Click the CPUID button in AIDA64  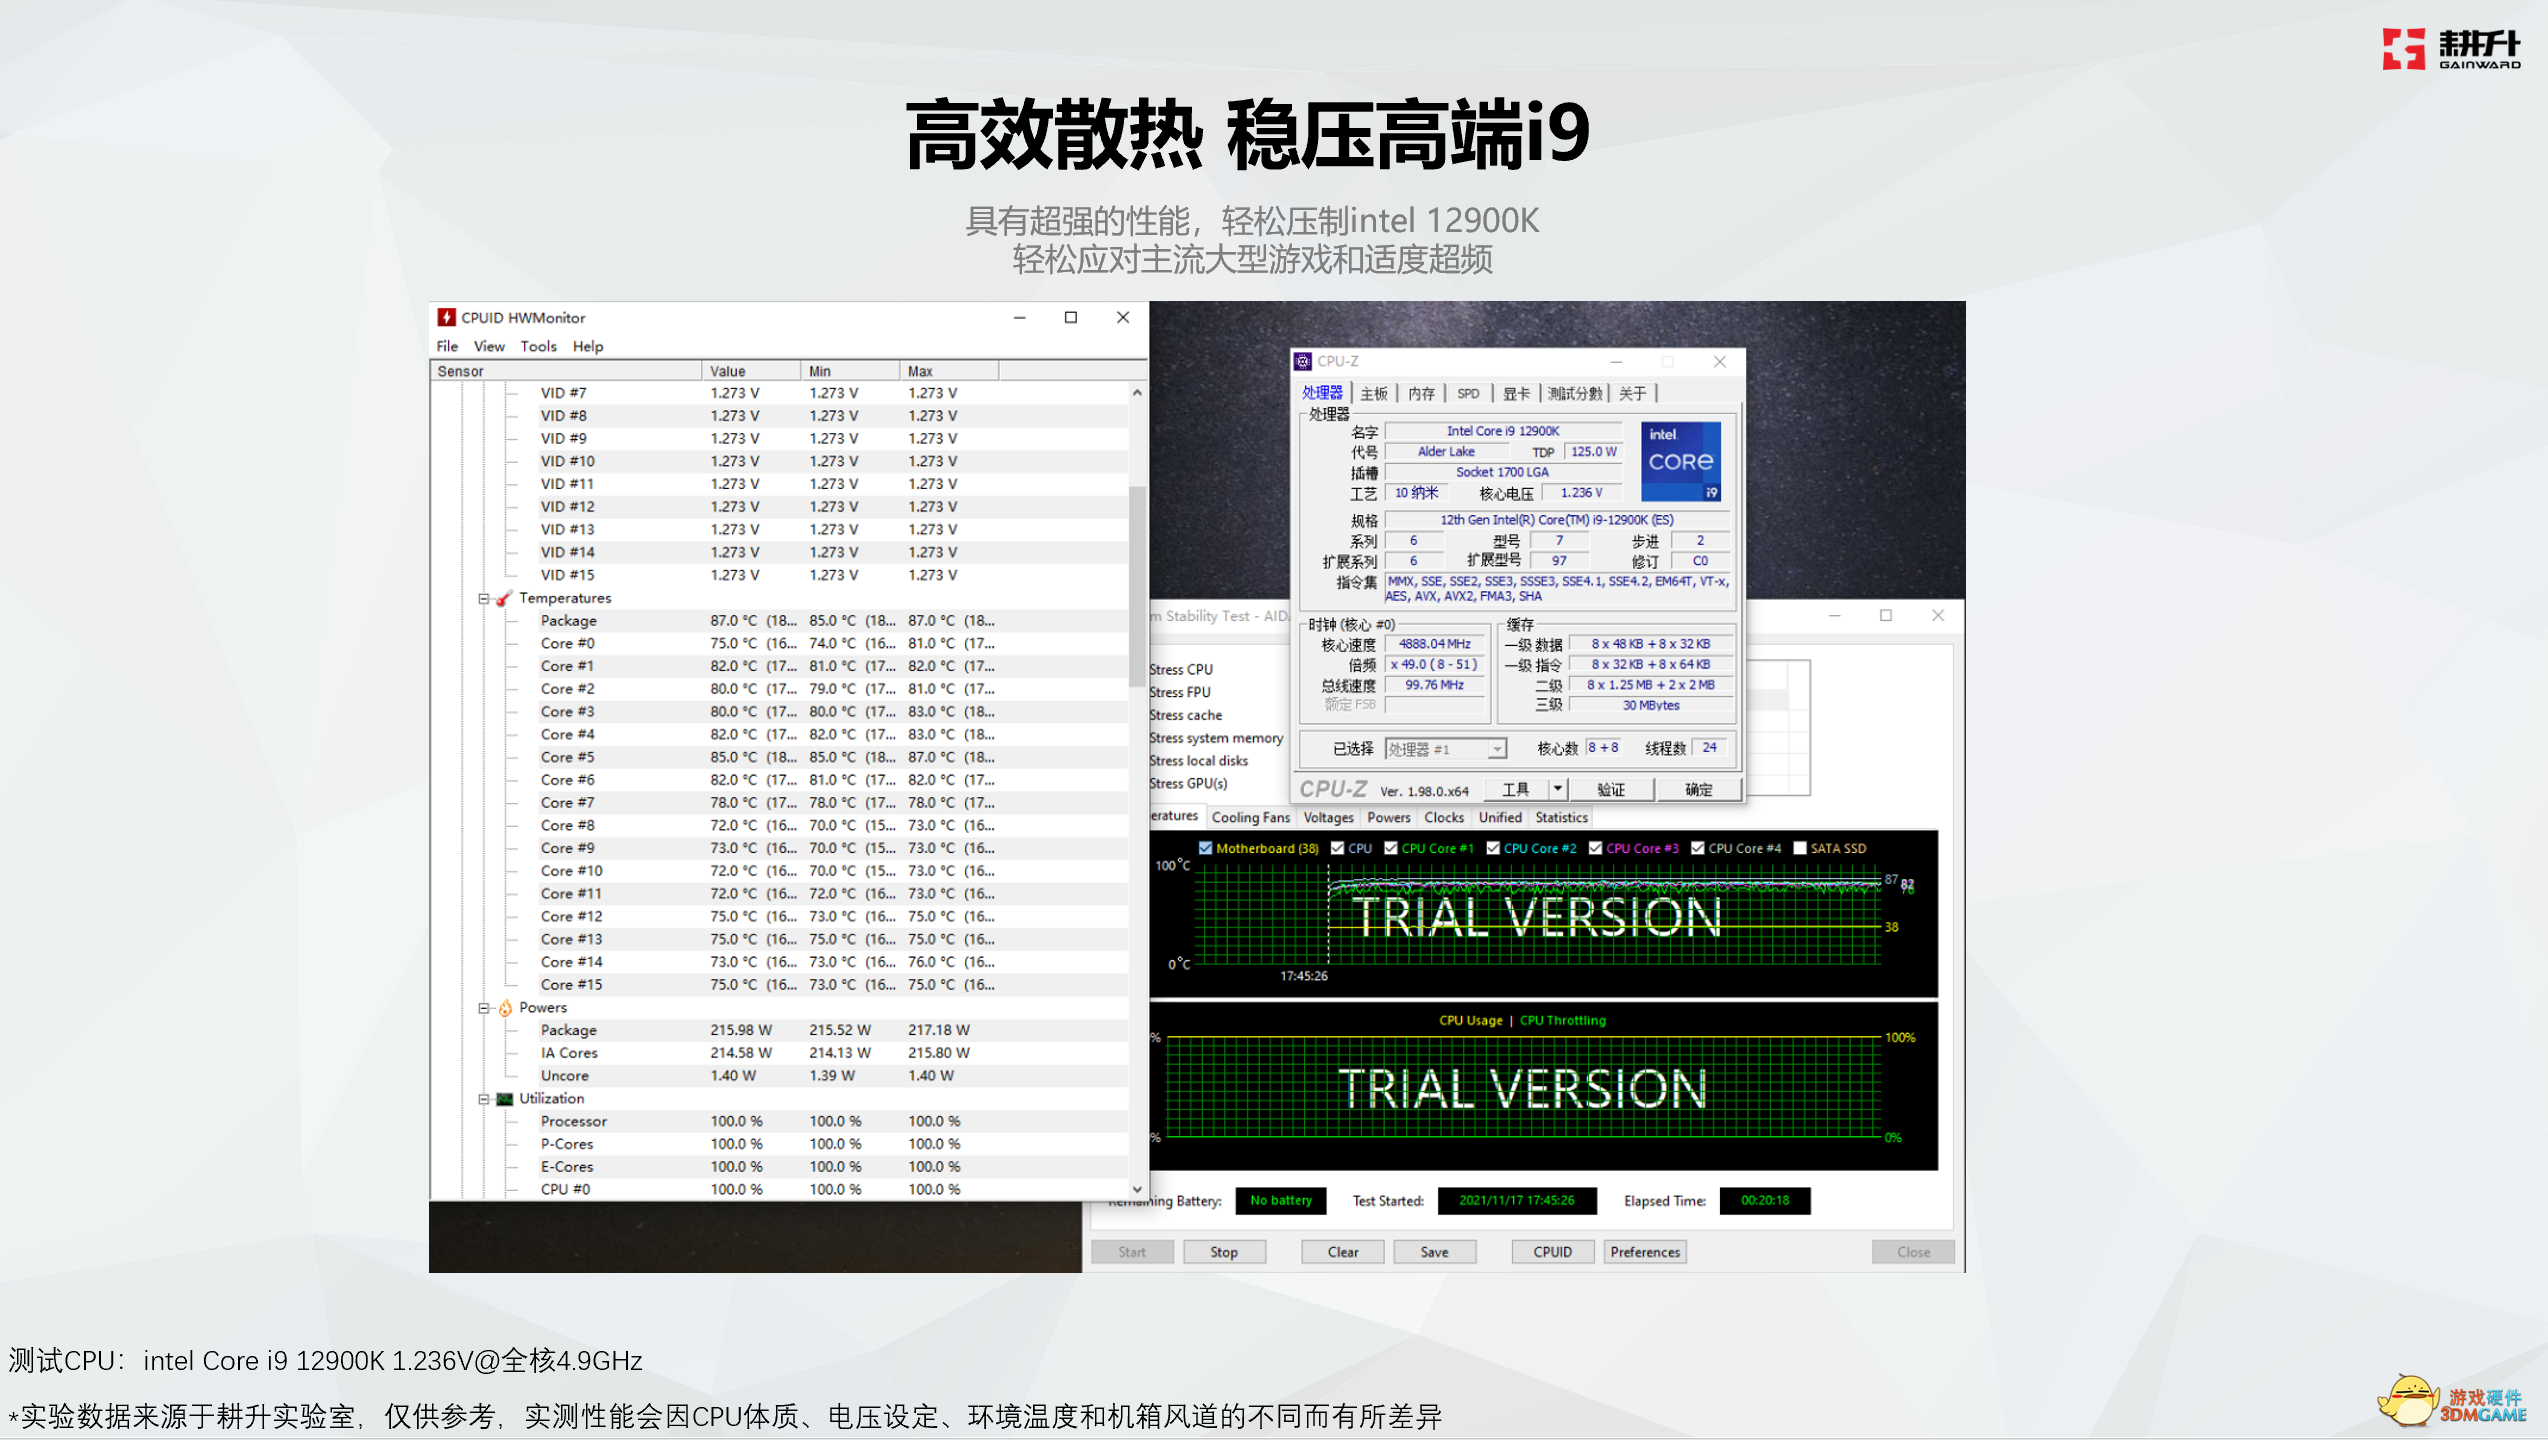coord(1553,1252)
